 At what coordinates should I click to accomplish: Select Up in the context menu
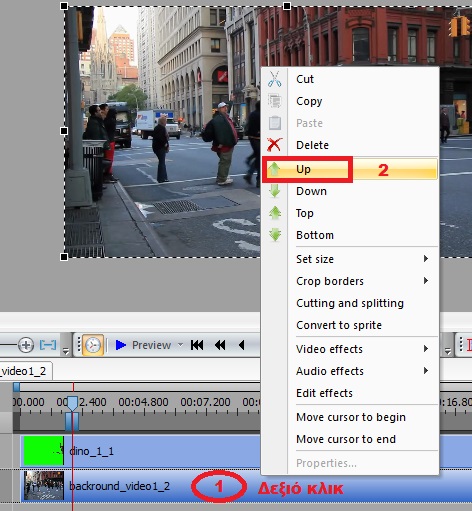tap(350, 169)
